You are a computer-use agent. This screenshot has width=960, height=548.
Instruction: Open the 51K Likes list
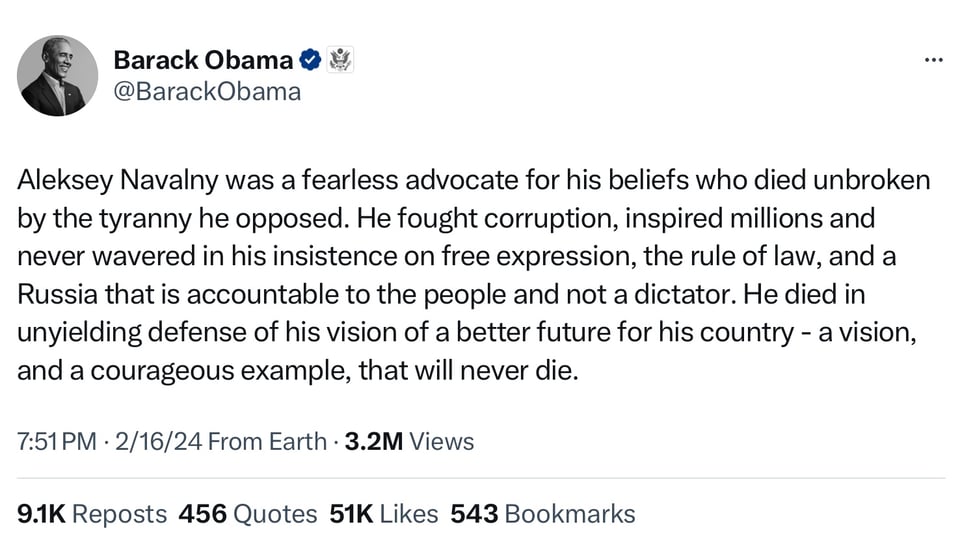tap(384, 514)
